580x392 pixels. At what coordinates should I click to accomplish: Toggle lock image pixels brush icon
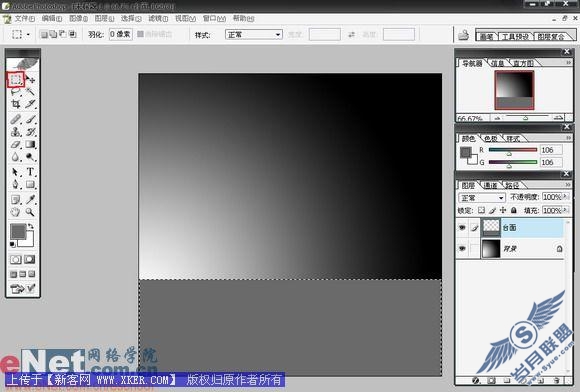(492, 210)
